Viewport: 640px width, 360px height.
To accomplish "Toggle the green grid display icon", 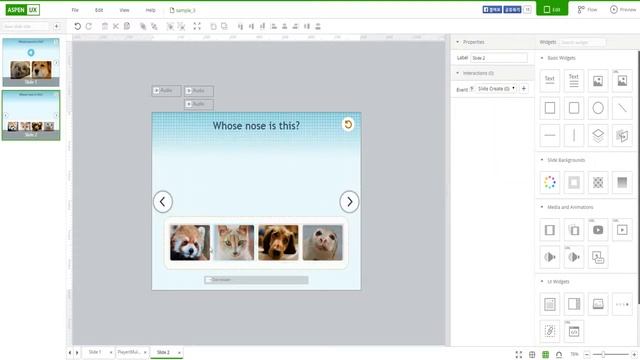I will pos(545,354).
